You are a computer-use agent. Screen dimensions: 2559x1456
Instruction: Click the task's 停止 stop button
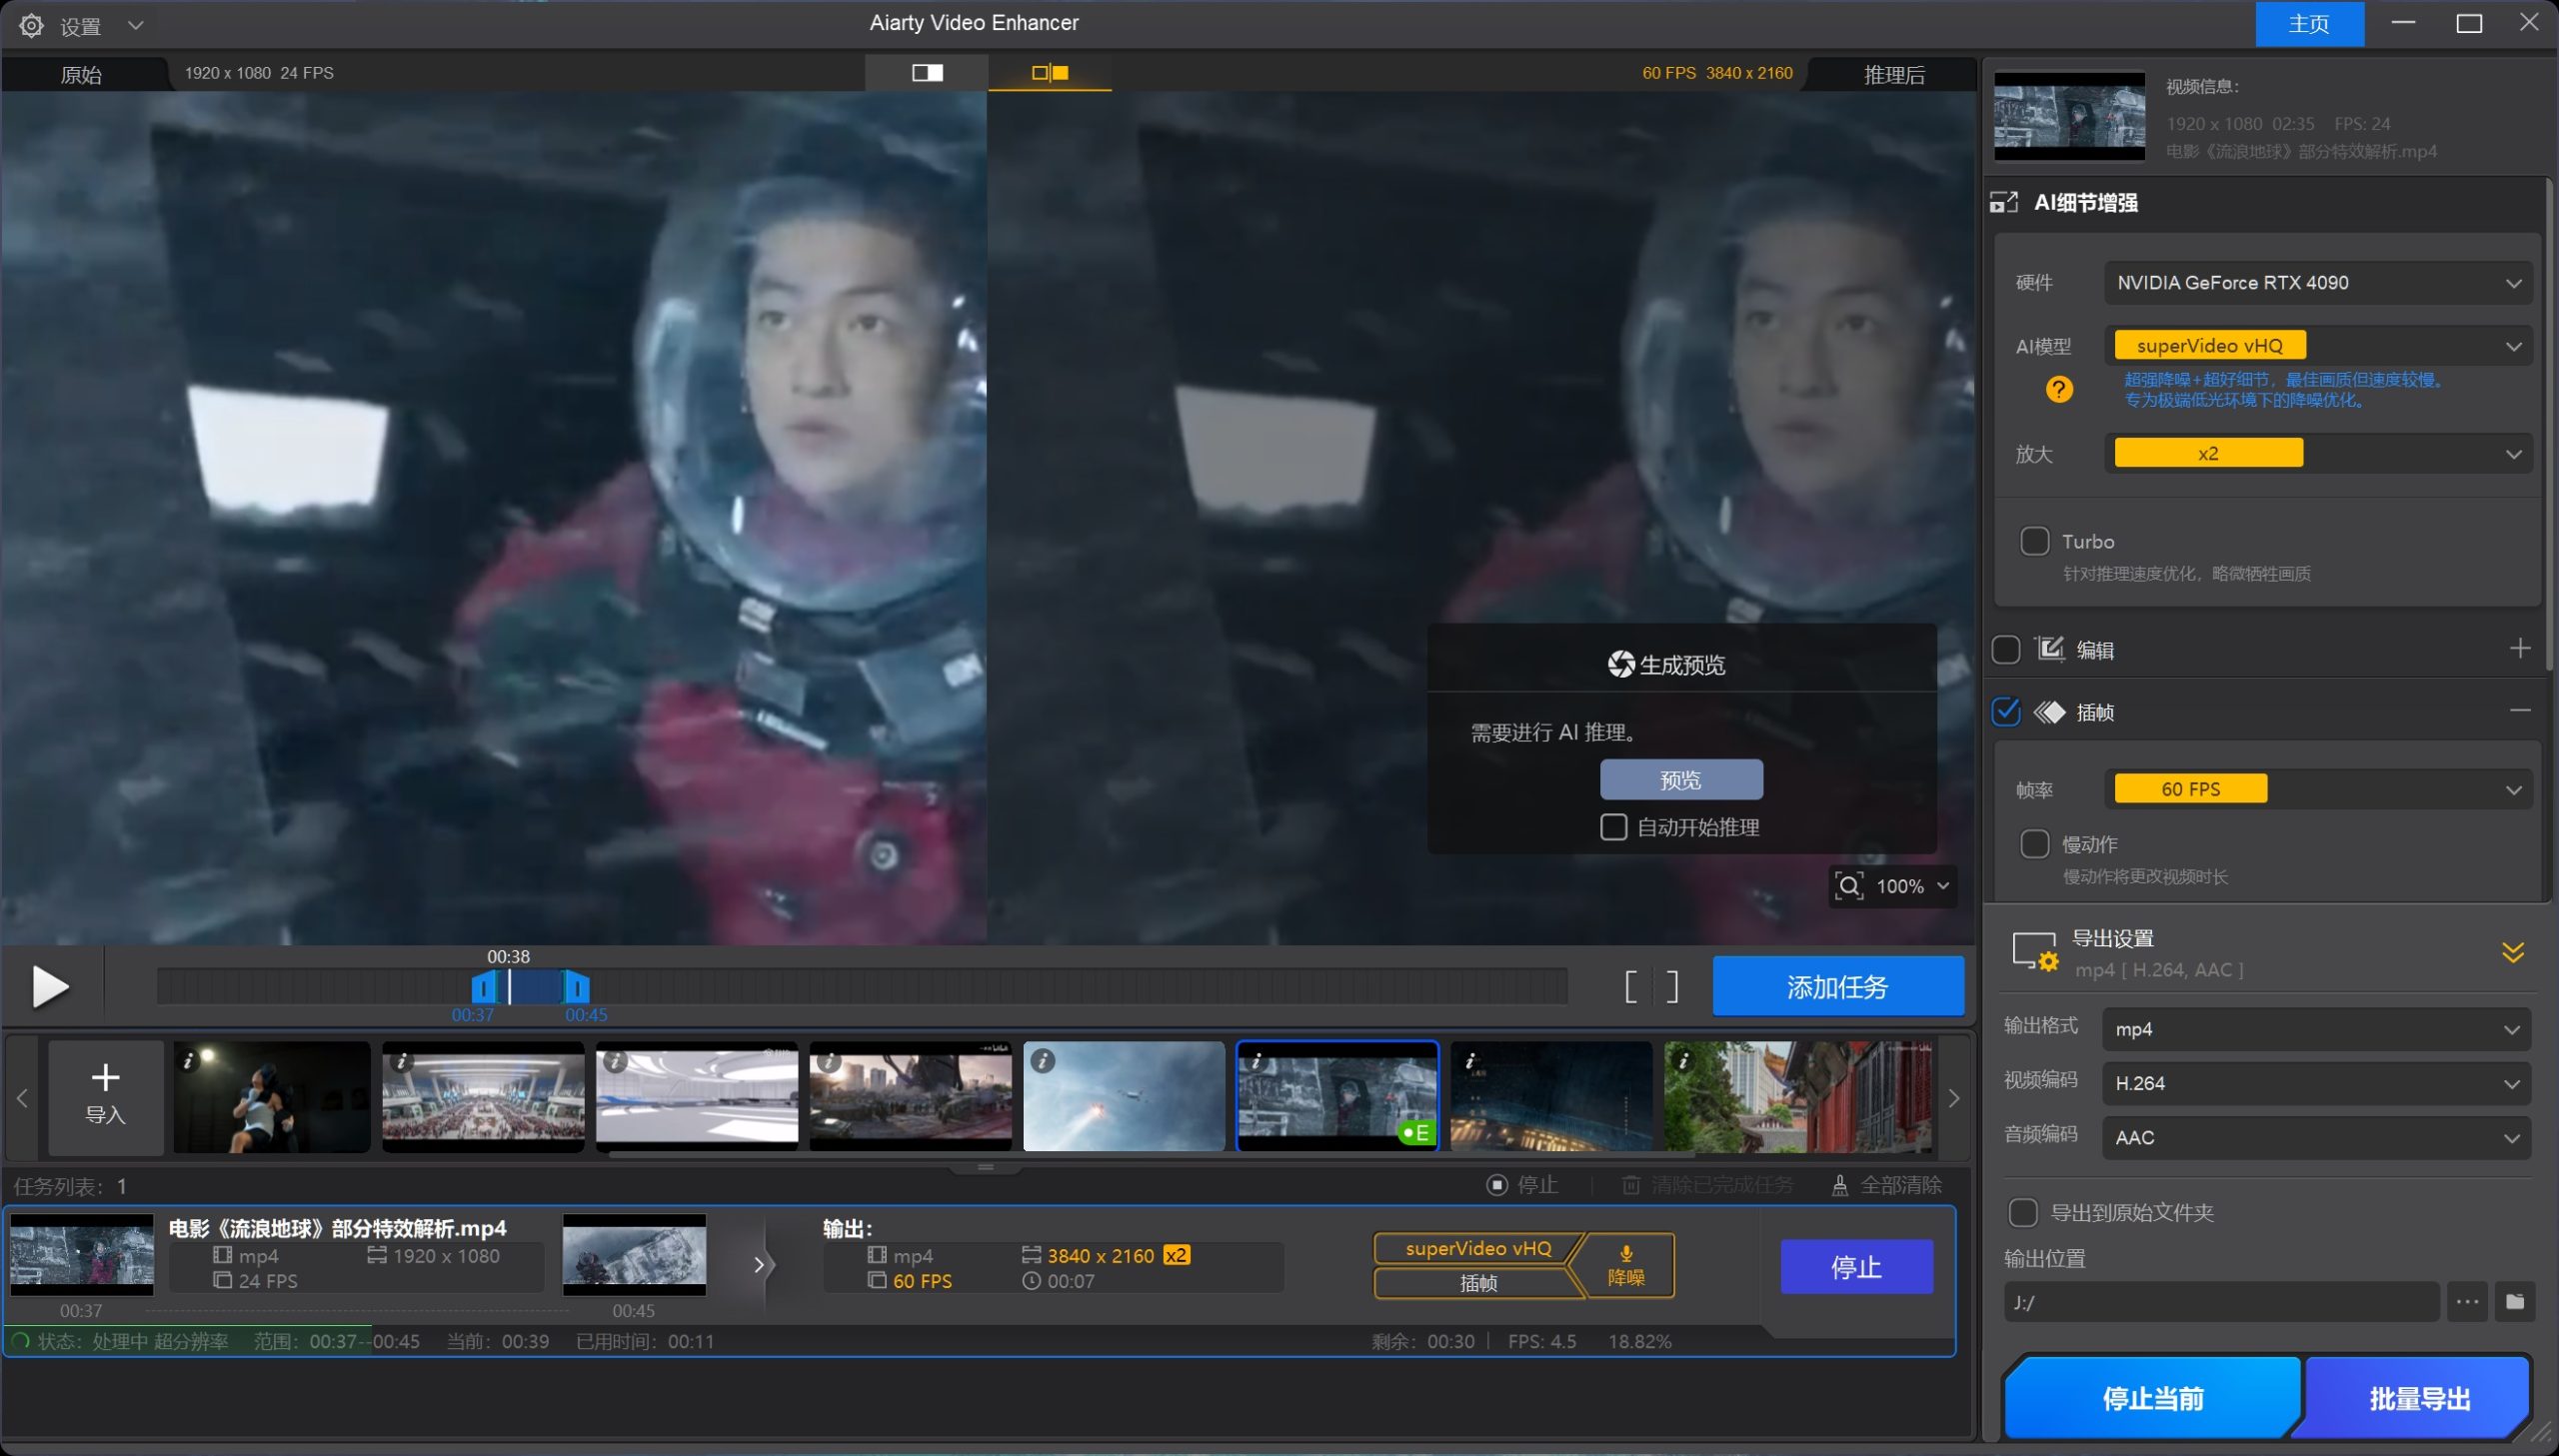1856,1267
